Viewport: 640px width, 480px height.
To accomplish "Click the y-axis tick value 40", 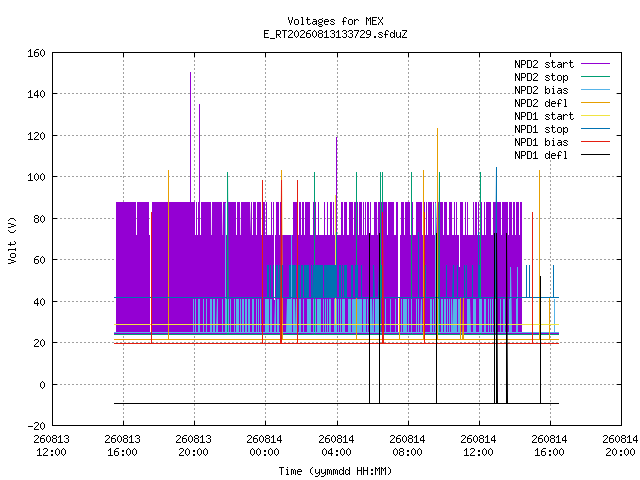I will click(x=39, y=302).
